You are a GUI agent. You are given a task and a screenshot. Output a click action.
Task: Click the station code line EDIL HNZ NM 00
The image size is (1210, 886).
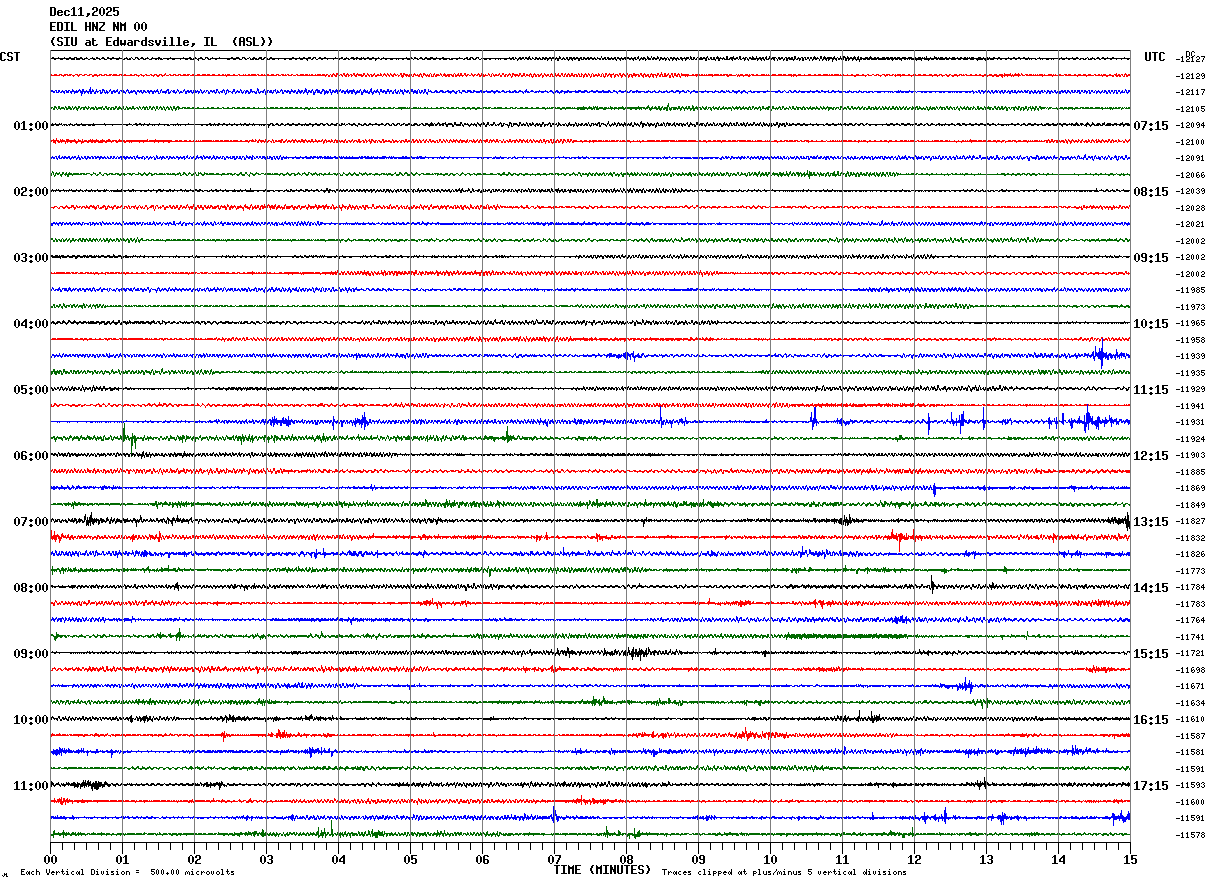(98, 27)
